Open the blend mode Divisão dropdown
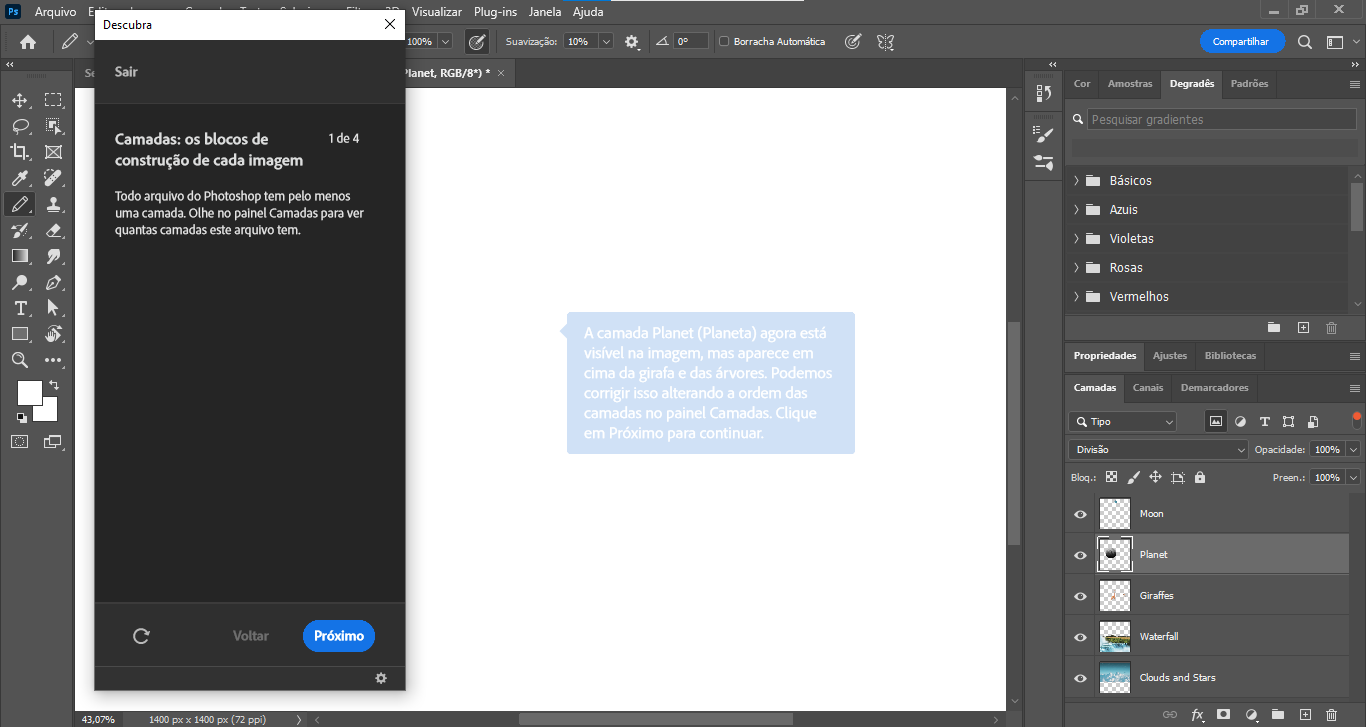 coord(1156,449)
